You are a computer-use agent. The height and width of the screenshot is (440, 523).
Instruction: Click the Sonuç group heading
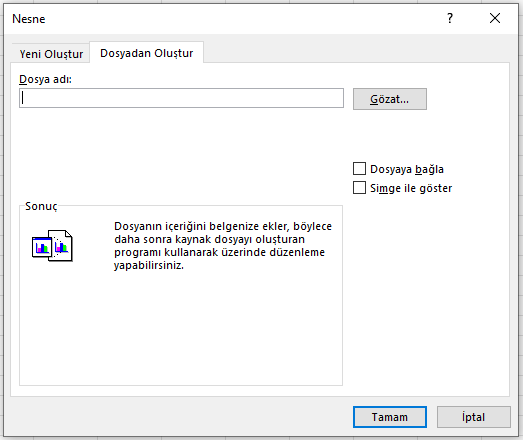(41, 206)
